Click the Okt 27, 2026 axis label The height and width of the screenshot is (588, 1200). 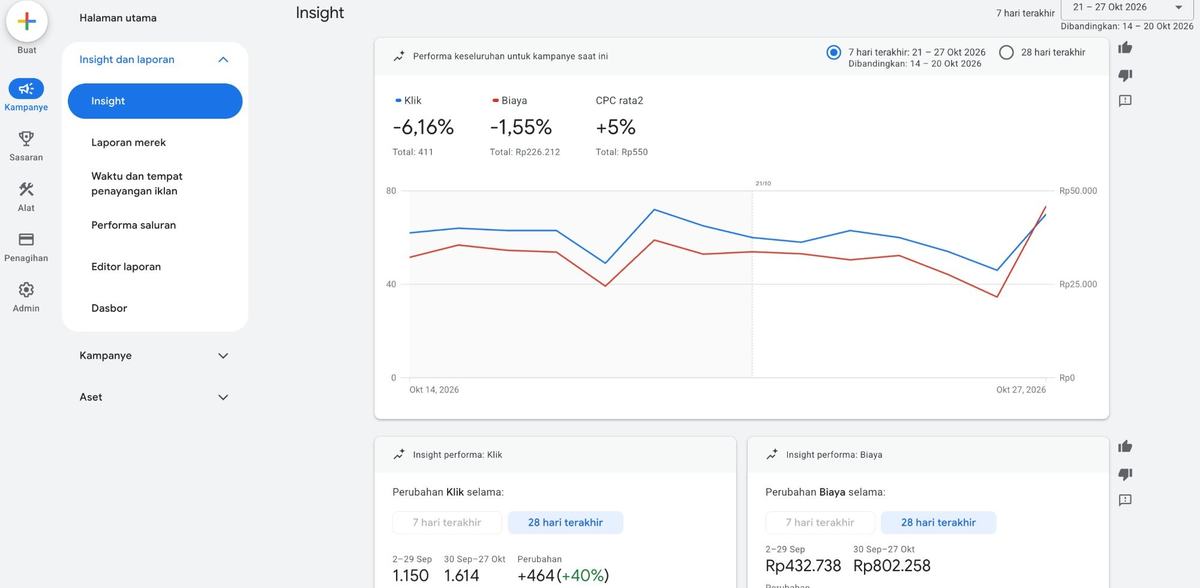click(1021, 390)
